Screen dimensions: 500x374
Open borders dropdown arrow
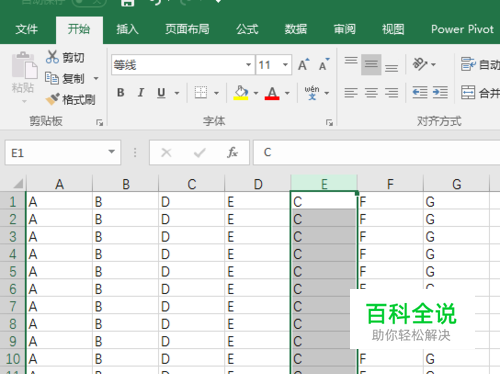pos(216,93)
